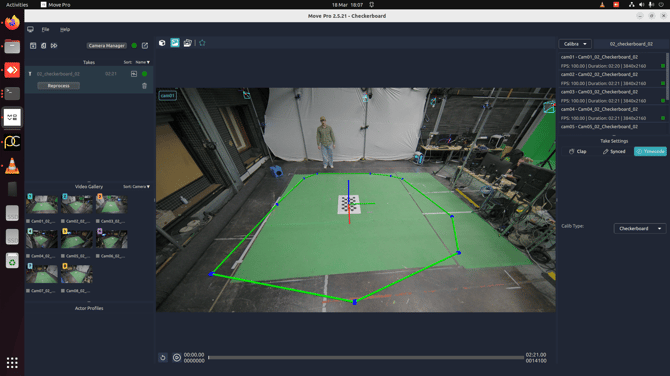Choose the Synced sync option
The image size is (670, 376).
coord(614,152)
